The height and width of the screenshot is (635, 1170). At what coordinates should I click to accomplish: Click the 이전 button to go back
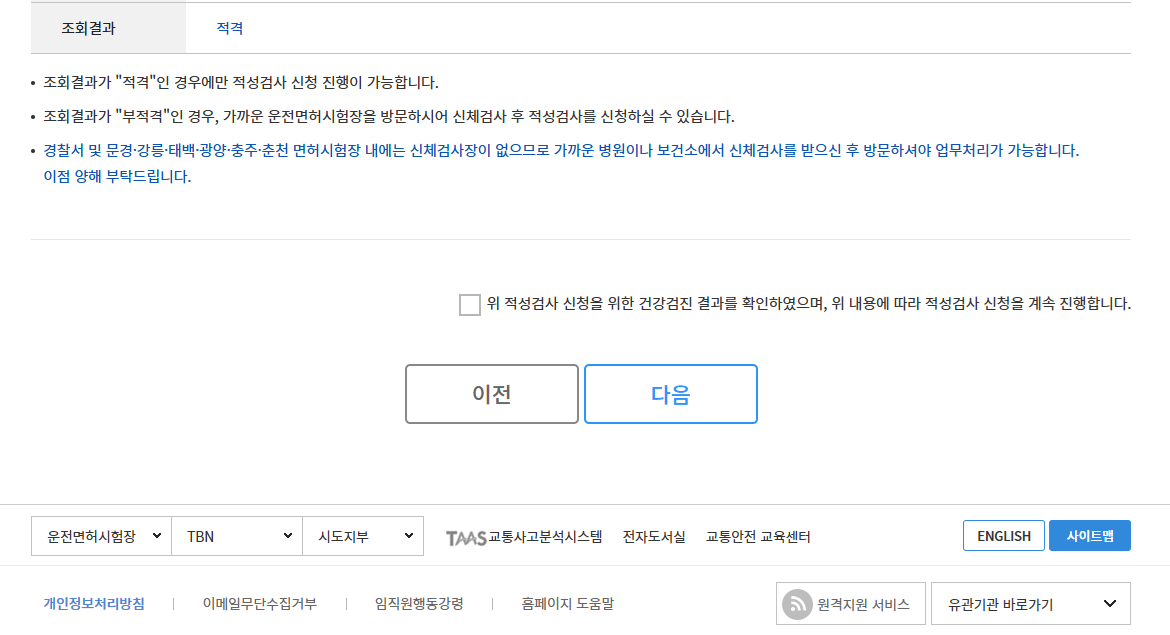coord(491,393)
